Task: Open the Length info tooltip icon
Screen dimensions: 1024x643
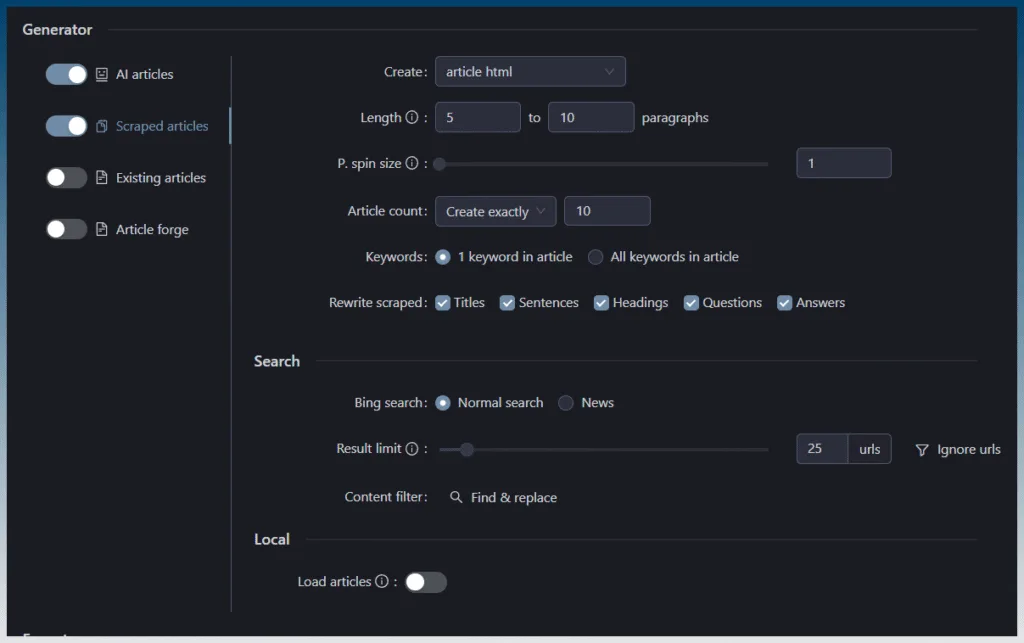Action: 411,118
